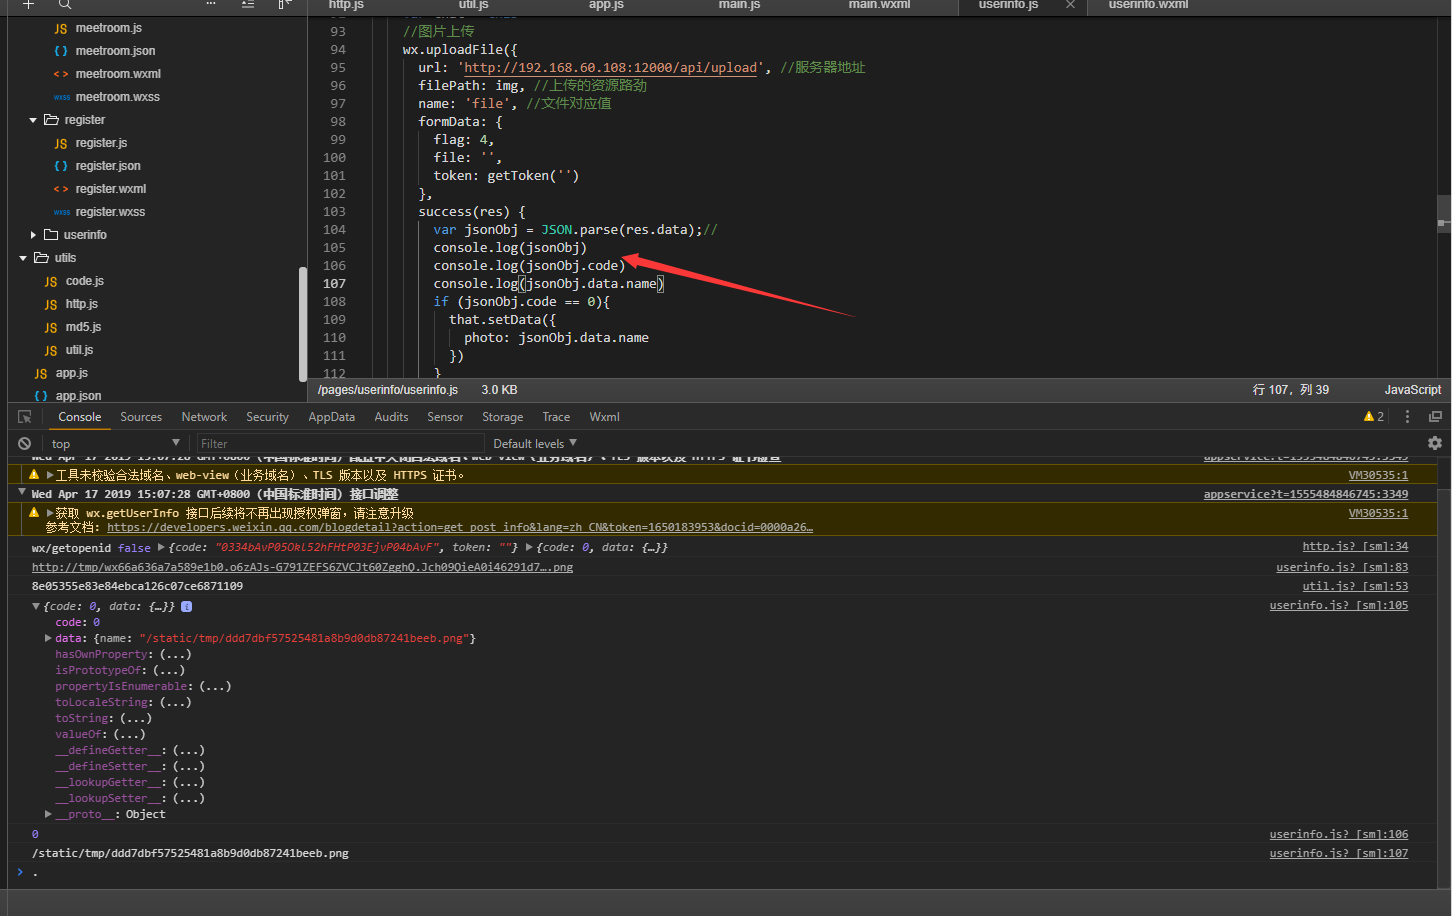Open source link userinfo.js? [sm]:83
Viewport: 1452px width, 916px height.
pos(1342,567)
